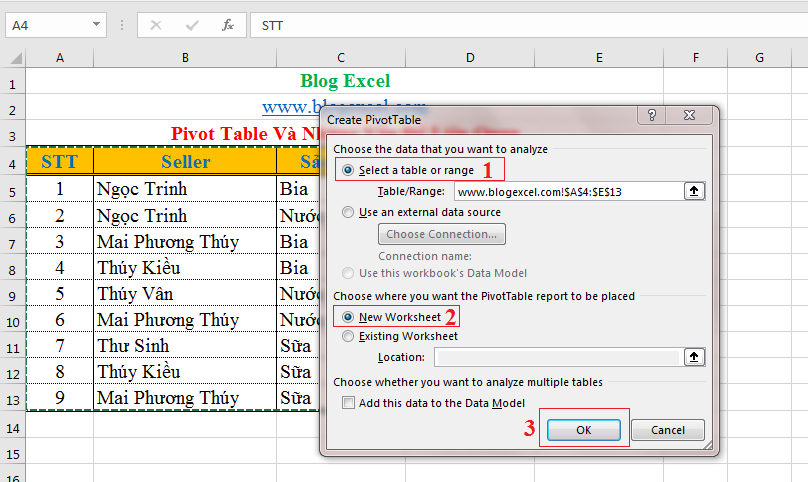Select column C header
The image size is (808, 482).
[341, 58]
